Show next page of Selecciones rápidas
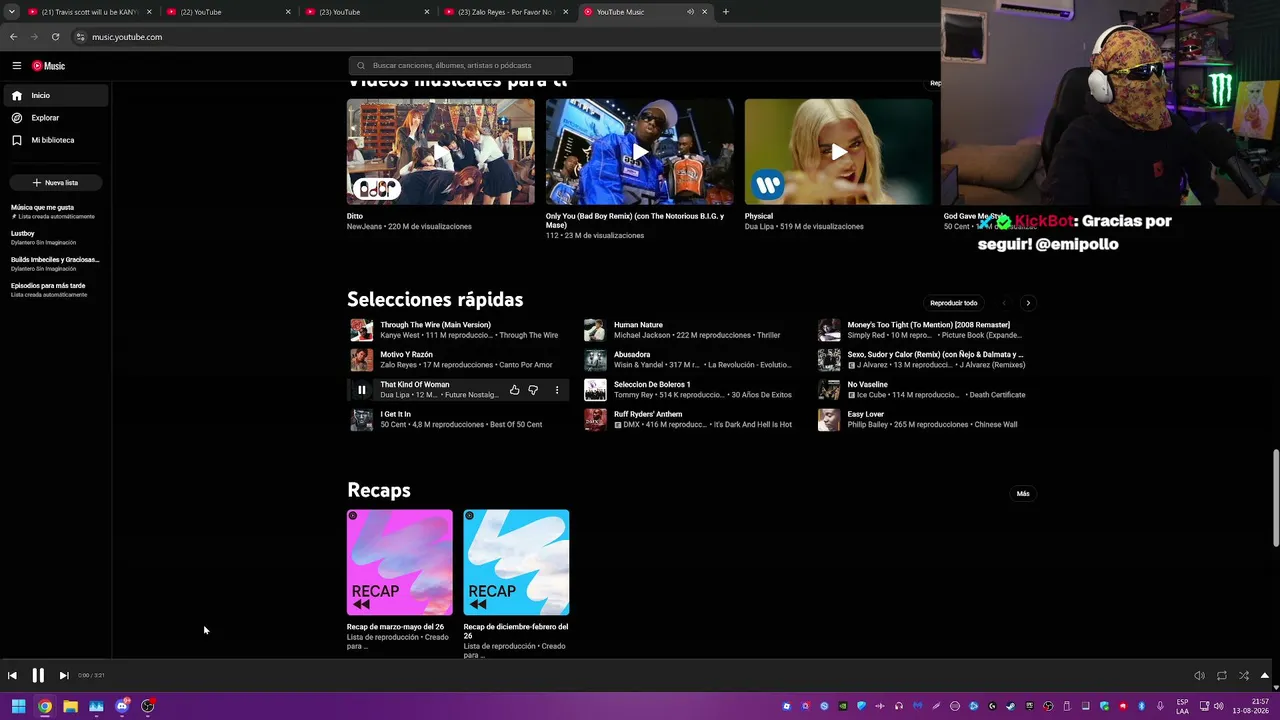 tap(1028, 303)
